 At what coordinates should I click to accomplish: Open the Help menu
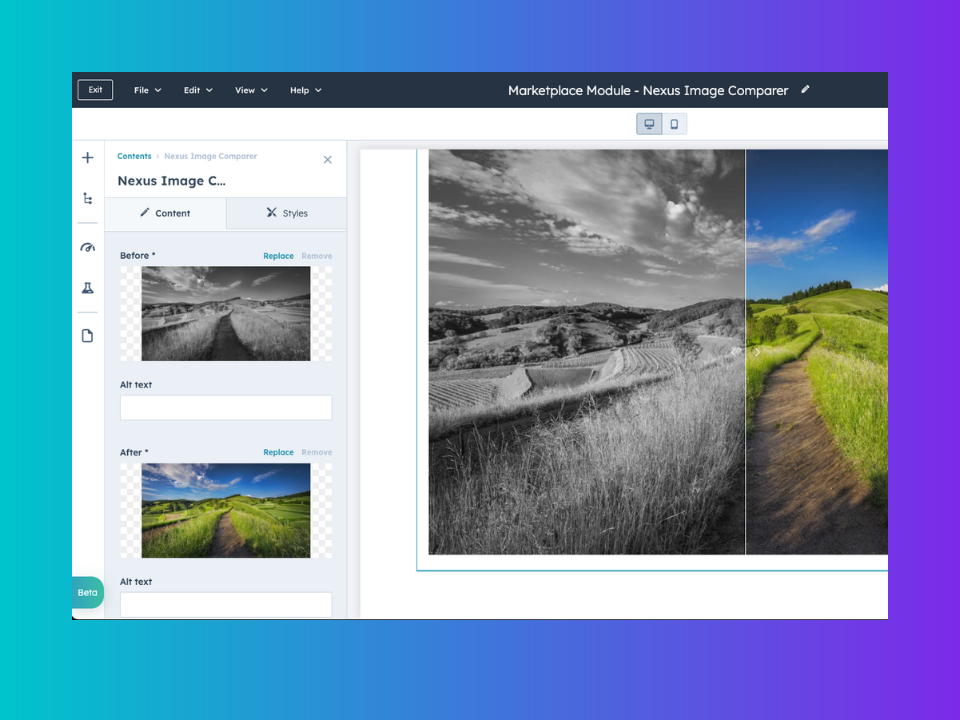305,90
